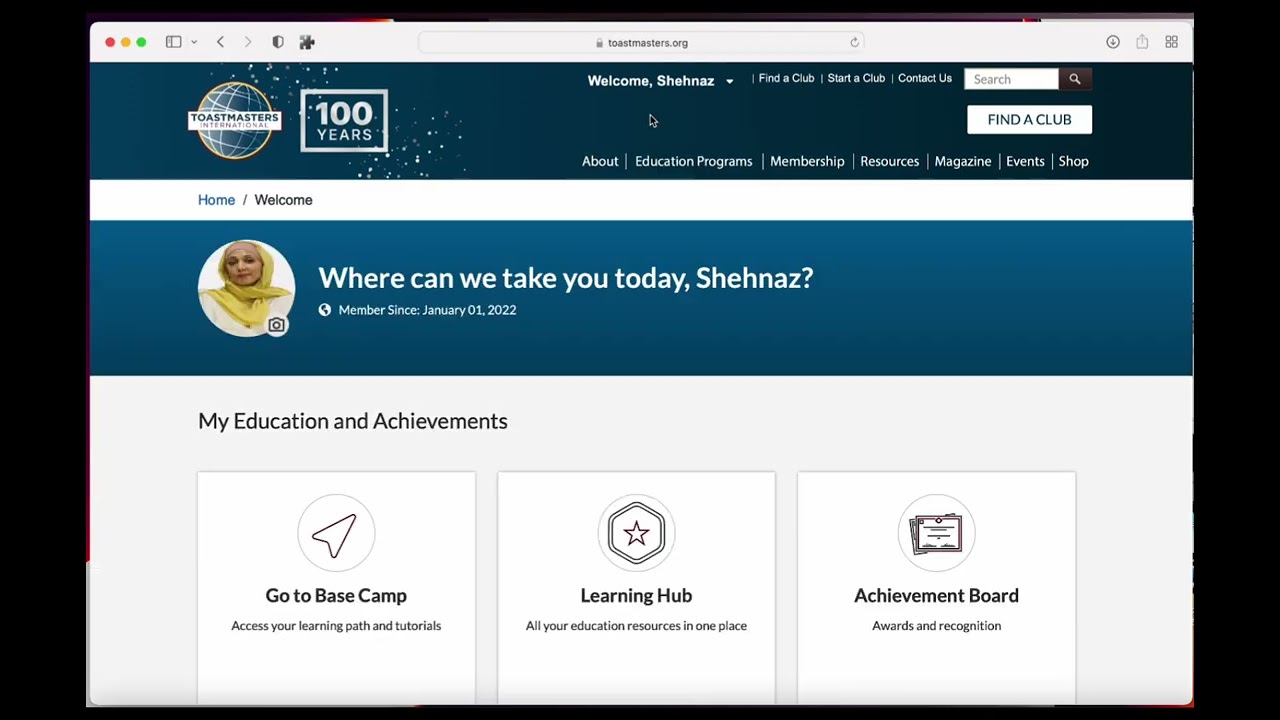Click the puzzle-piece extension icon
Viewport: 1280px width, 720px height.
(307, 42)
